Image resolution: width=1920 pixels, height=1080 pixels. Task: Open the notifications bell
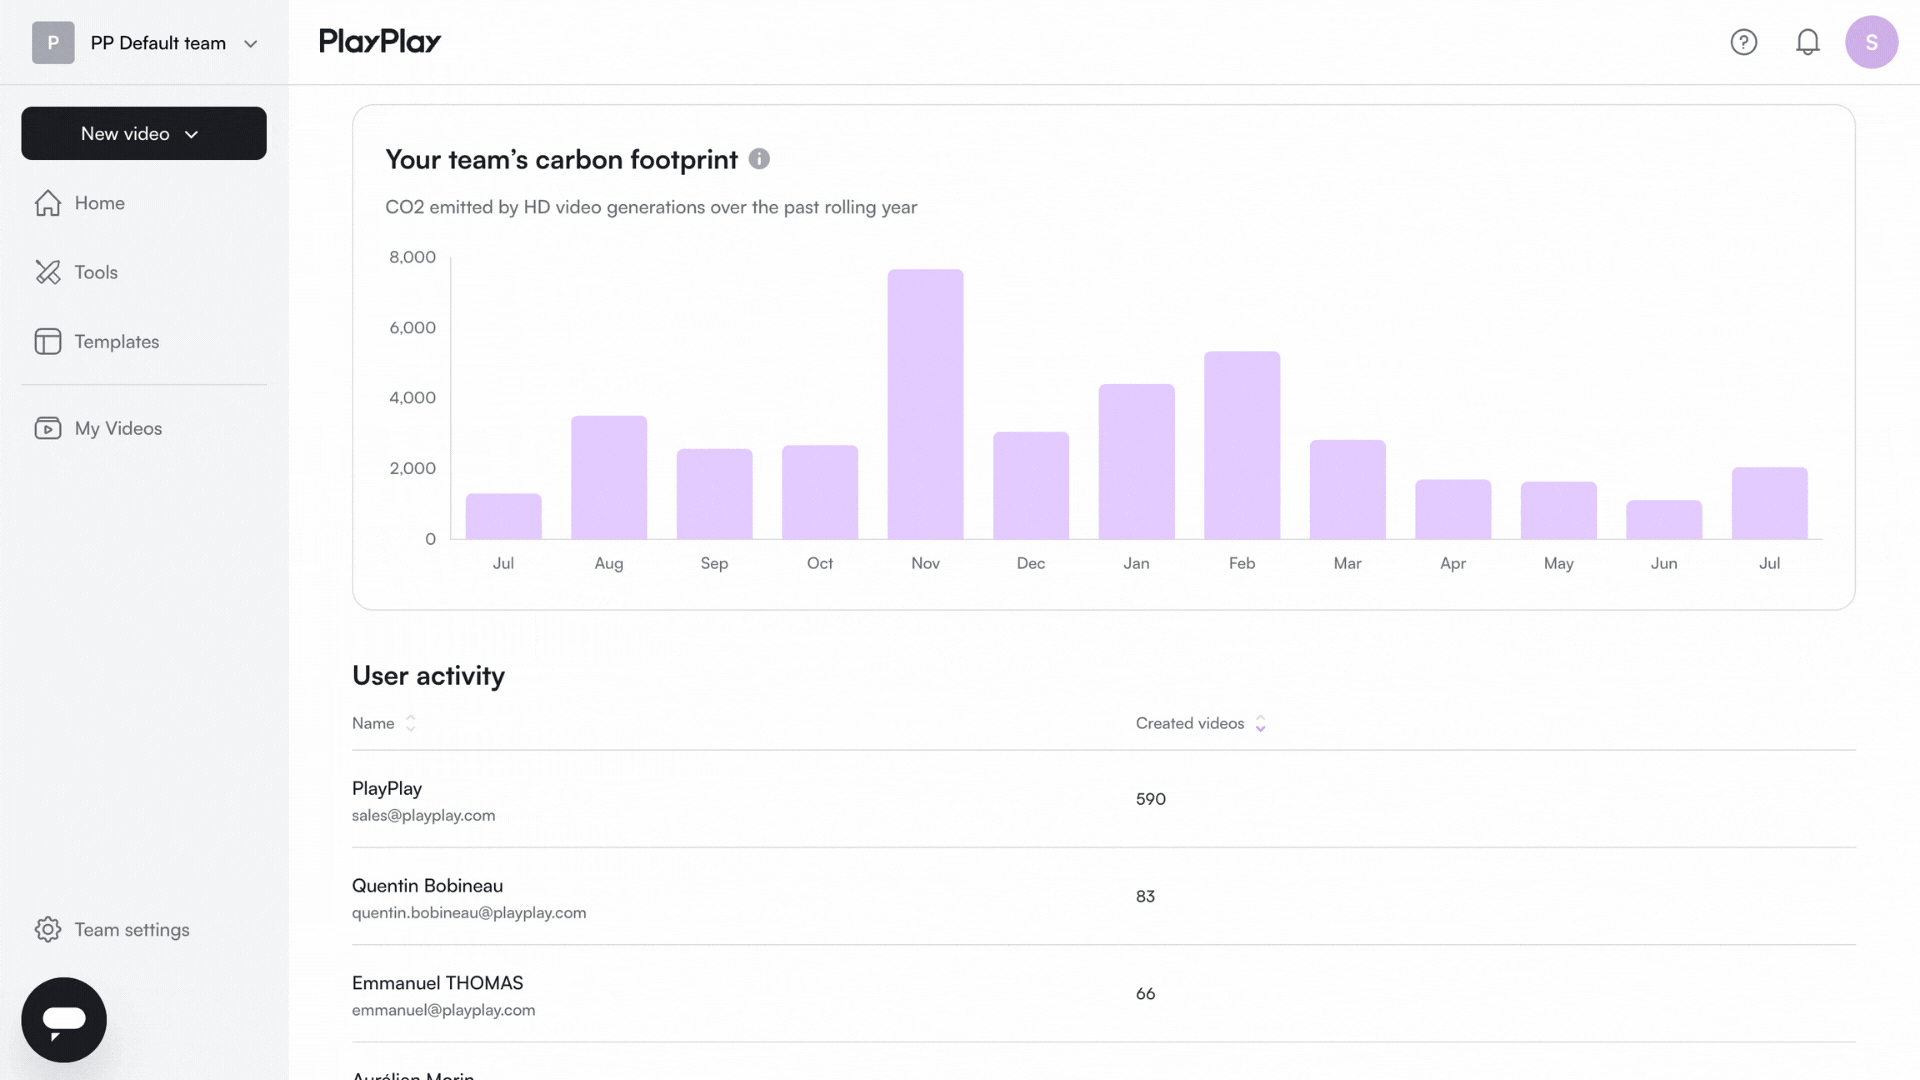(x=1808, y=42)
